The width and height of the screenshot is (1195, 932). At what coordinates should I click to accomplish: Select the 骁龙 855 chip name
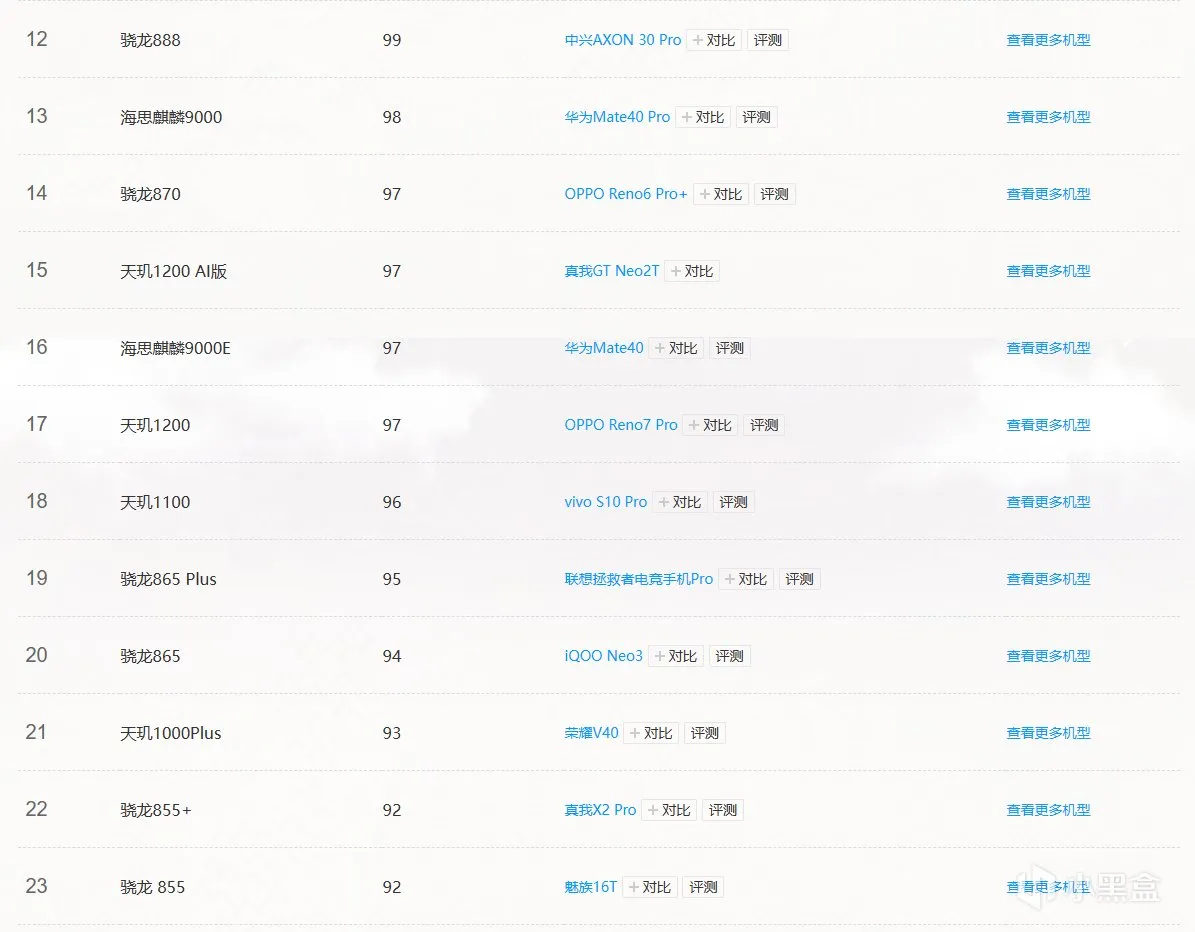(152, 887)
